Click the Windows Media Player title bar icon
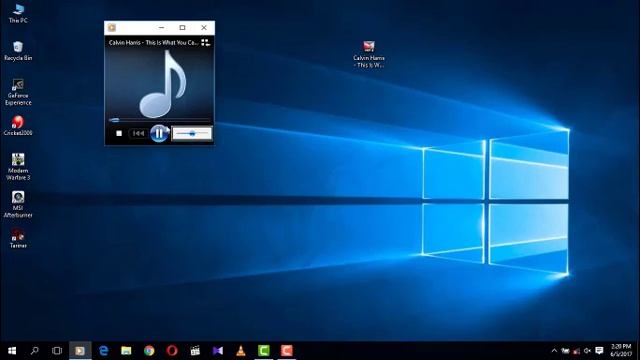 tap(112, 27)
